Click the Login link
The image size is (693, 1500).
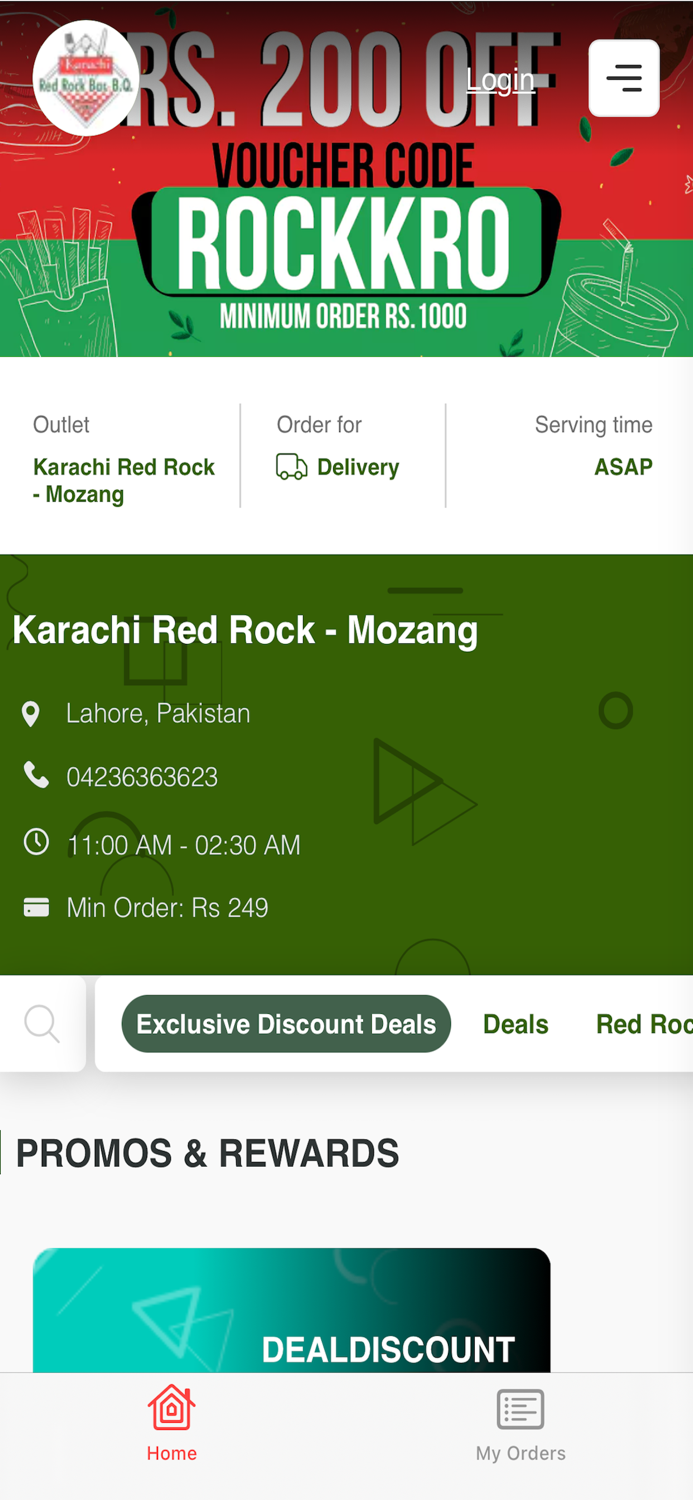(500, 79)
